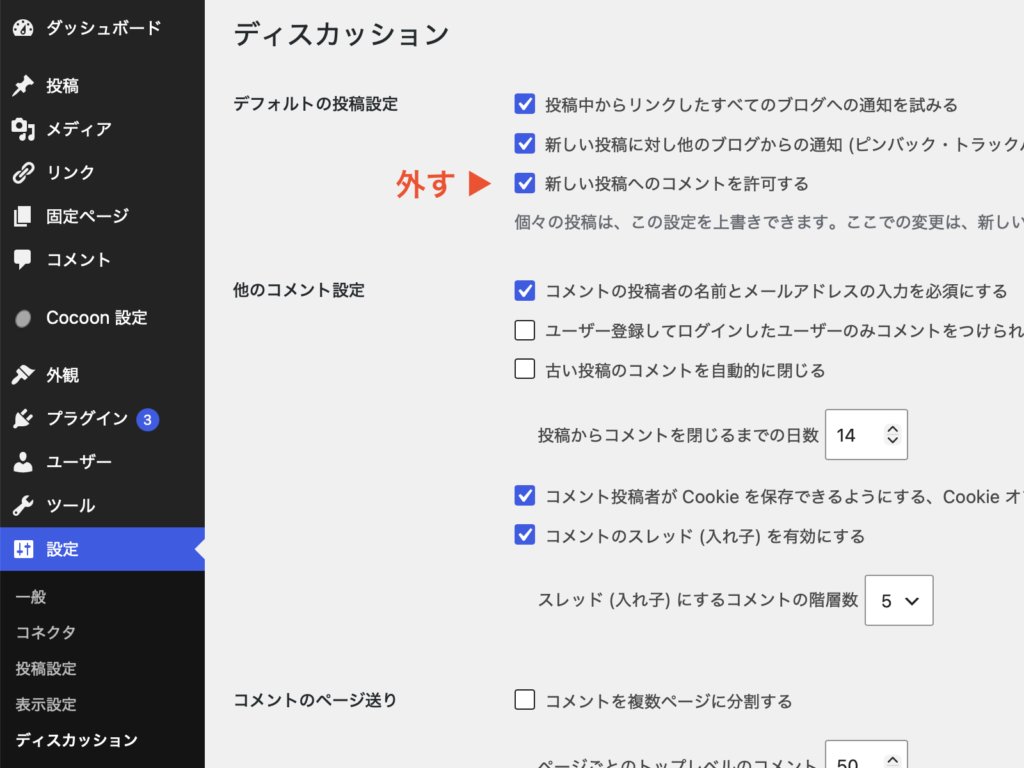Open the メディア menu
The height and width of the screenshot is (768, 1024).
click(102, 129)
